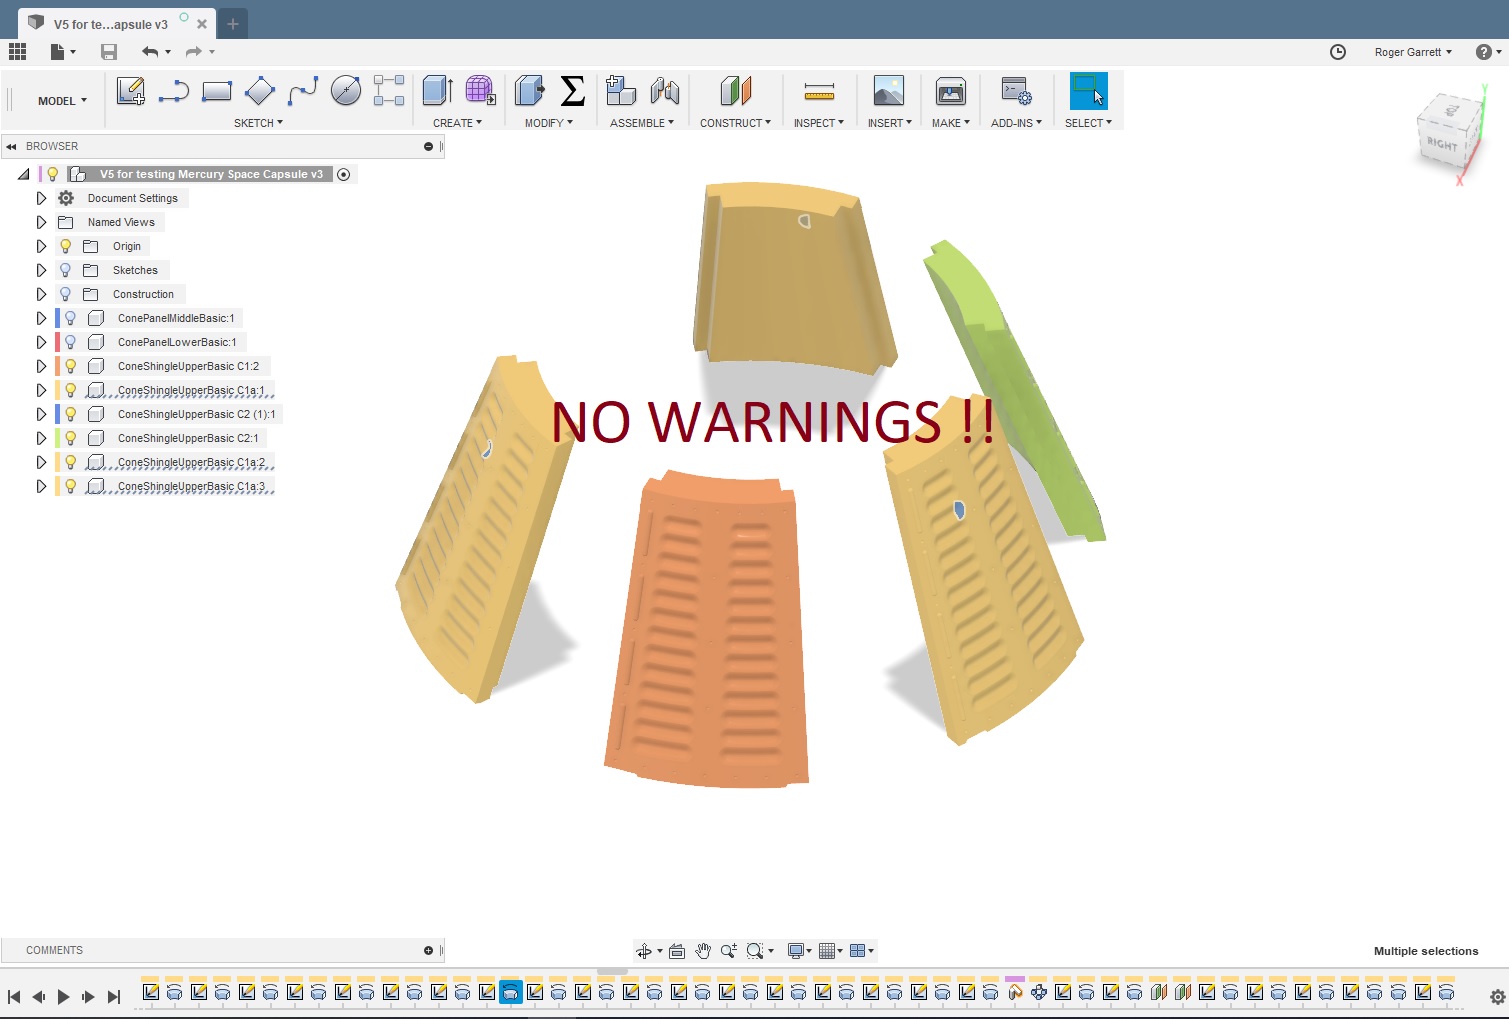Image resolution: width=1509 pixels, height=1019 pixels.
Task: Select the Create Sketch tool
Action: 130,91
